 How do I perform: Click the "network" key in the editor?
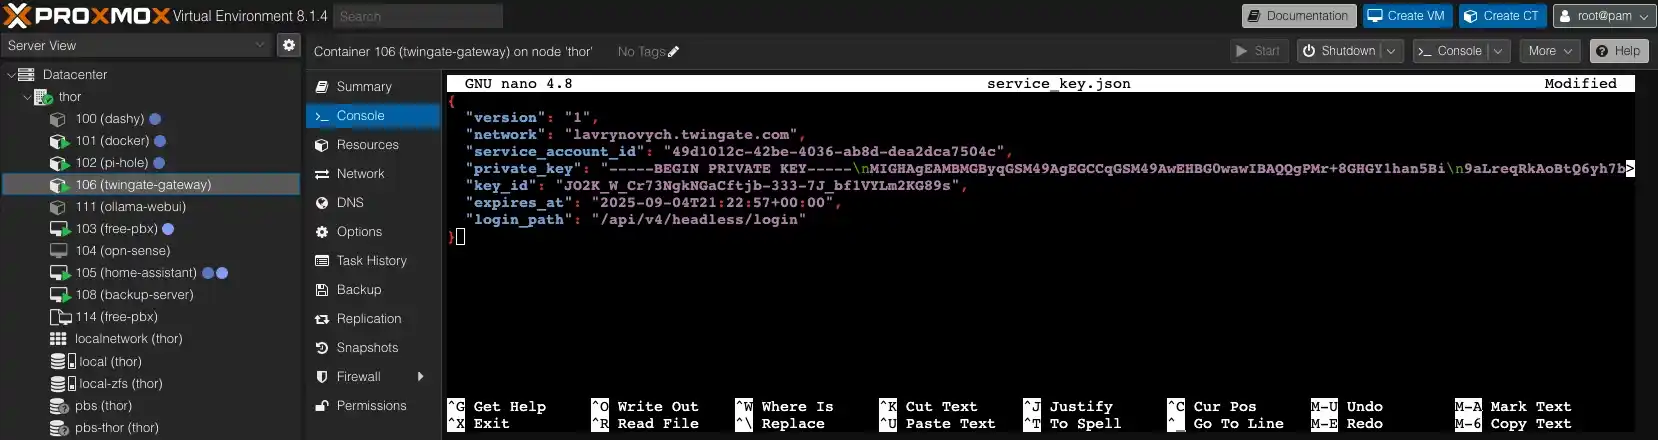(505, 135)
